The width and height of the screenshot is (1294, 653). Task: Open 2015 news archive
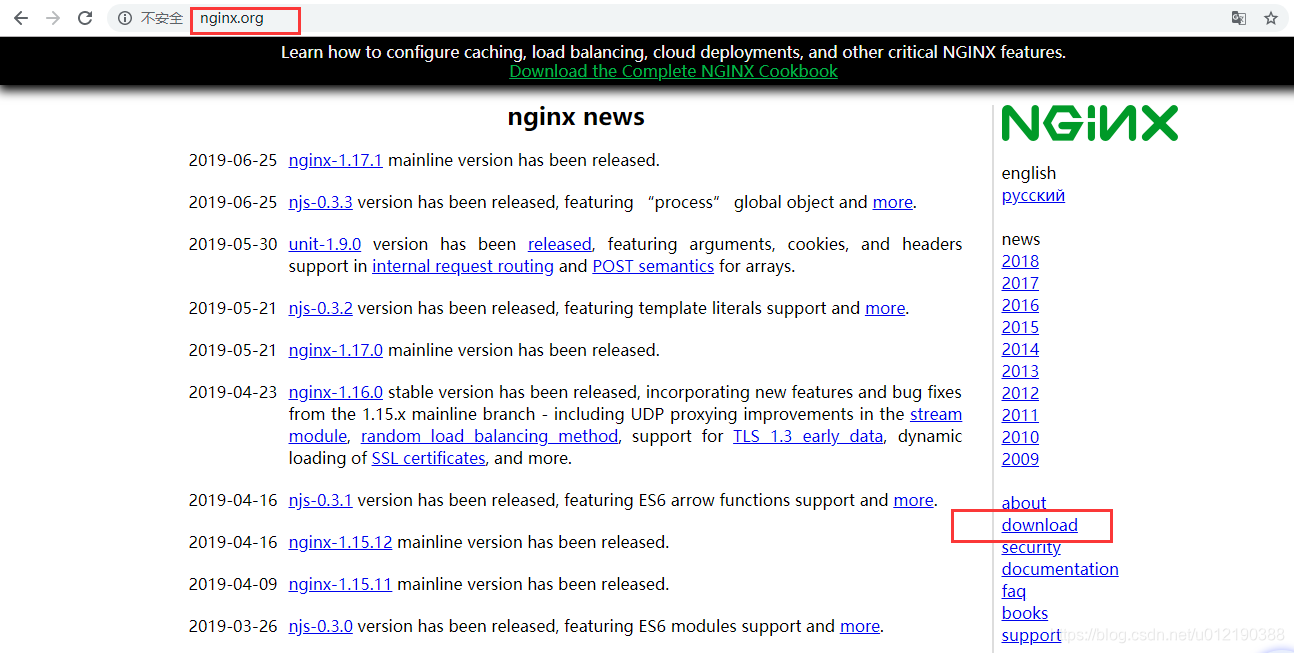pyautogui.click(x=1020, y=327)
